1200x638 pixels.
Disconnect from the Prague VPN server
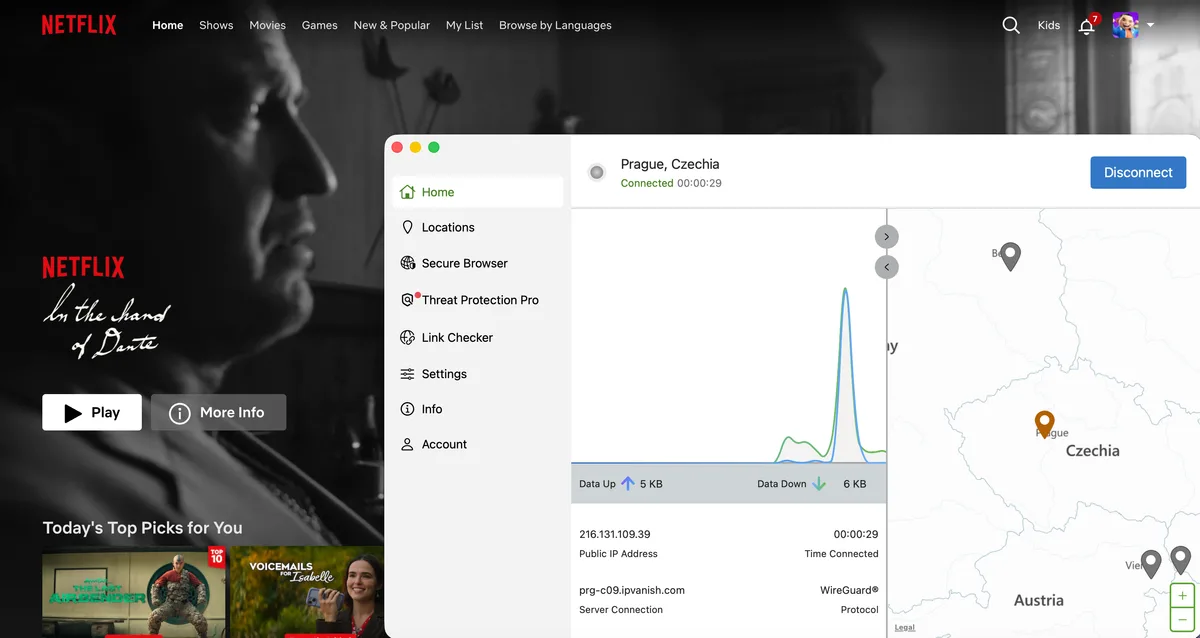coord(1138,172)
